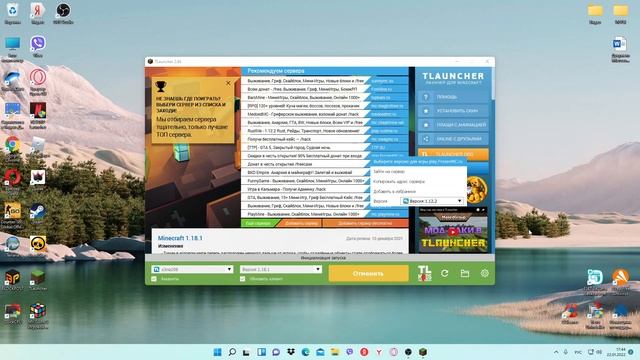Open the ПОМОЩЬ help question-mark icon
Viewport: 640px width, 360px height.
(426, 97)
